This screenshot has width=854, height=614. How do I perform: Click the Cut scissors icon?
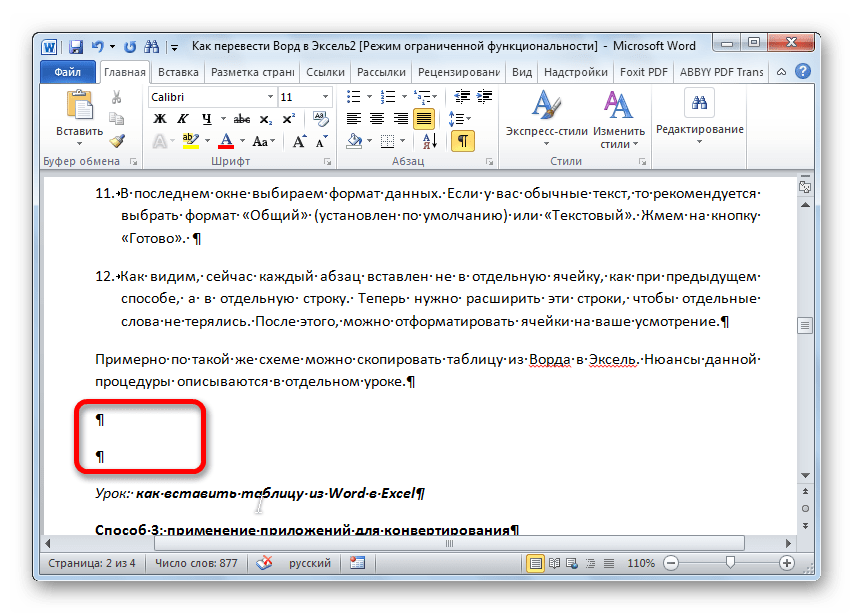[x=117, y=97]
